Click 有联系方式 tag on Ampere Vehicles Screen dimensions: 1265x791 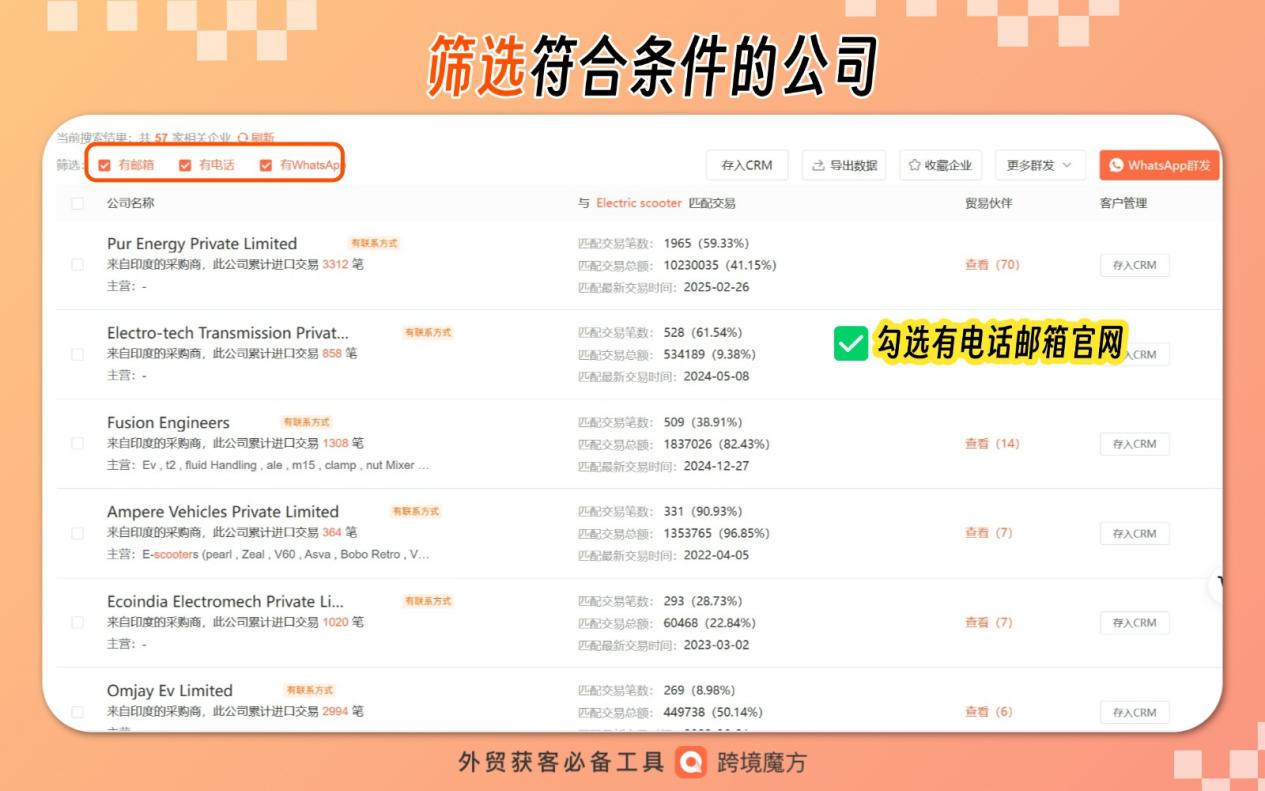pyautogui.click(x=416, y=511)
